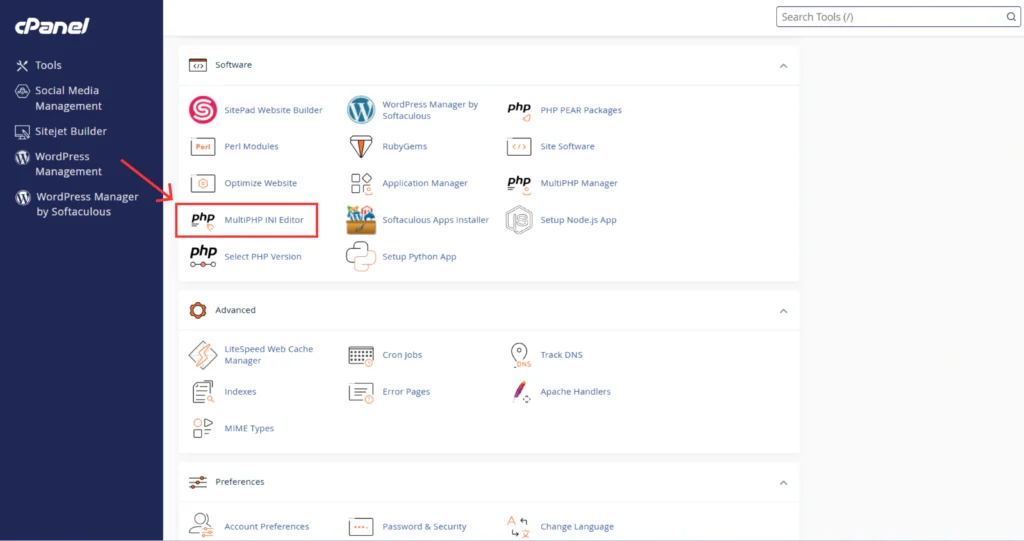Open the Optimize Website icon

pyautogui.click(x=203, y=183)
